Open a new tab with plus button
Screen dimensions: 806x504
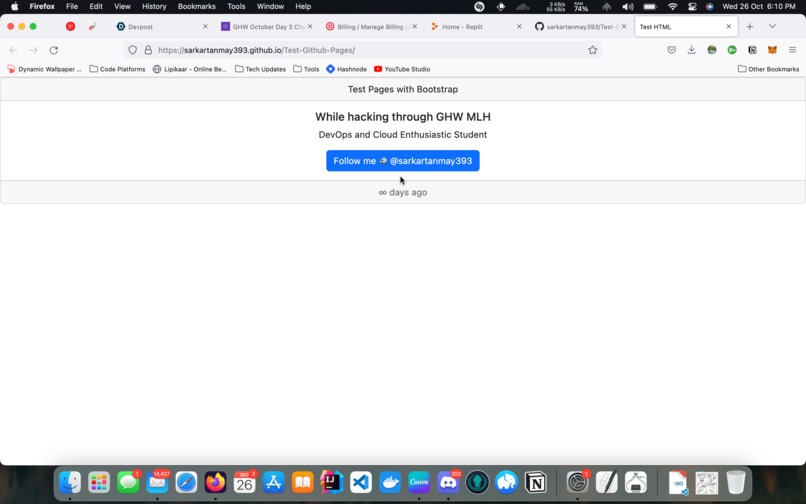click(x=749, y=26)
